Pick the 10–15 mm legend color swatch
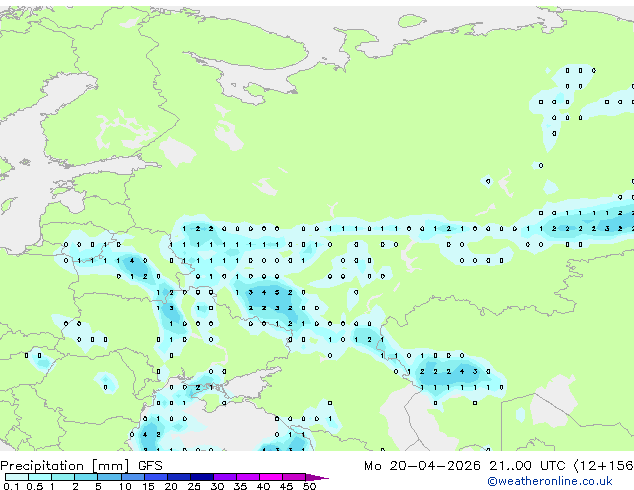 [x=133, y=477]
